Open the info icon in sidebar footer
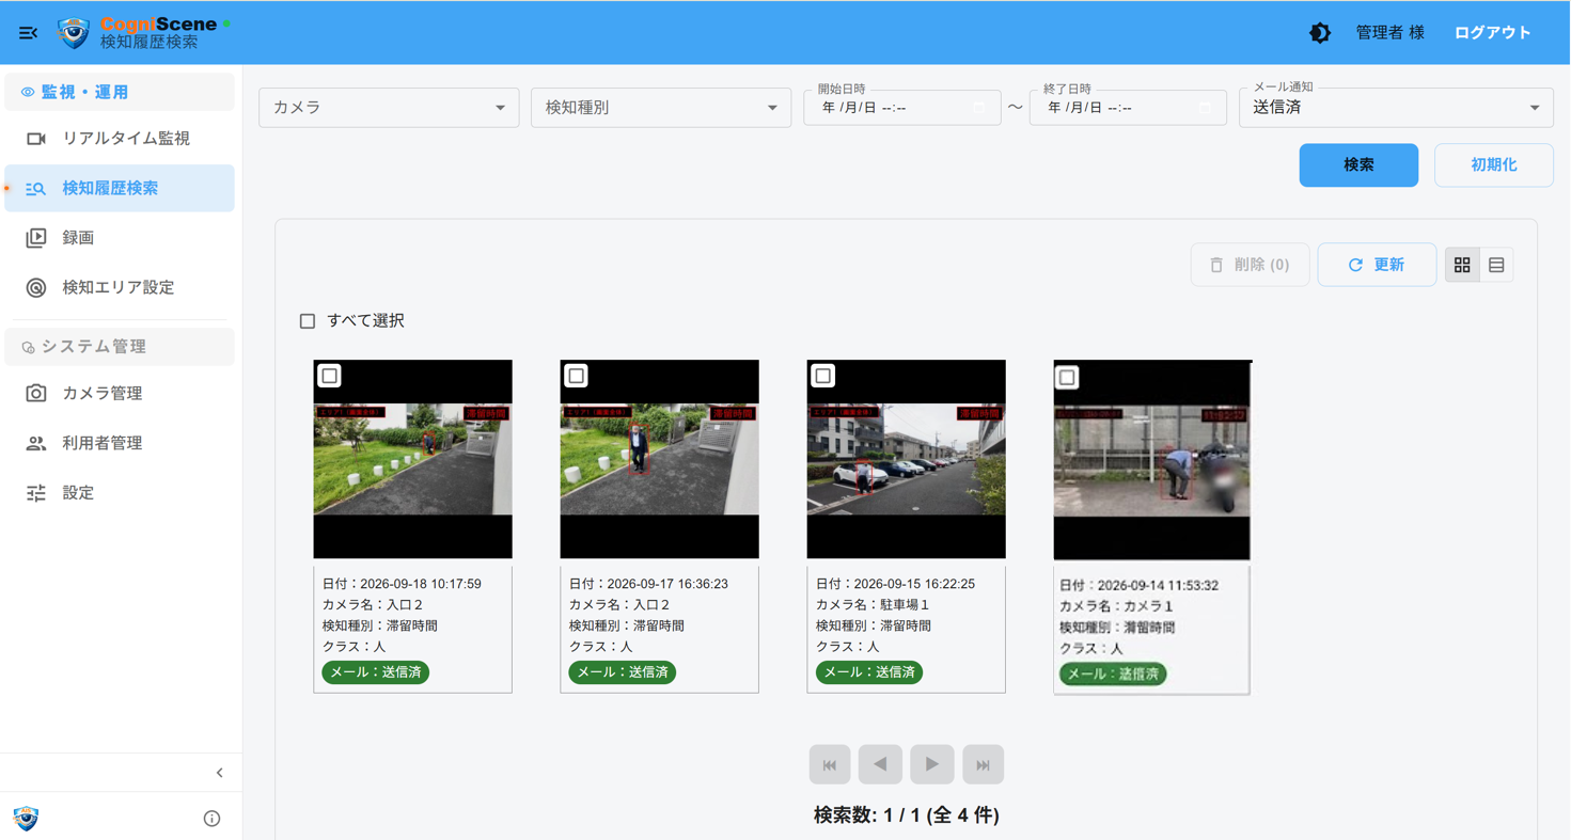This screenshot has width=1571, height=840. (x=212, y=818)
